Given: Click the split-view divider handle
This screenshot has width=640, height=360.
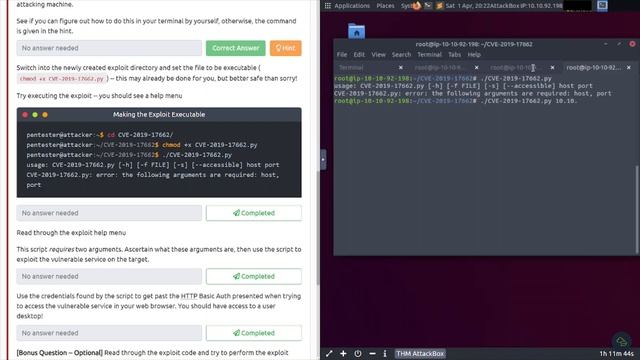Looking at the screenshot, I should pyautogui.click(x=323, y=159).
